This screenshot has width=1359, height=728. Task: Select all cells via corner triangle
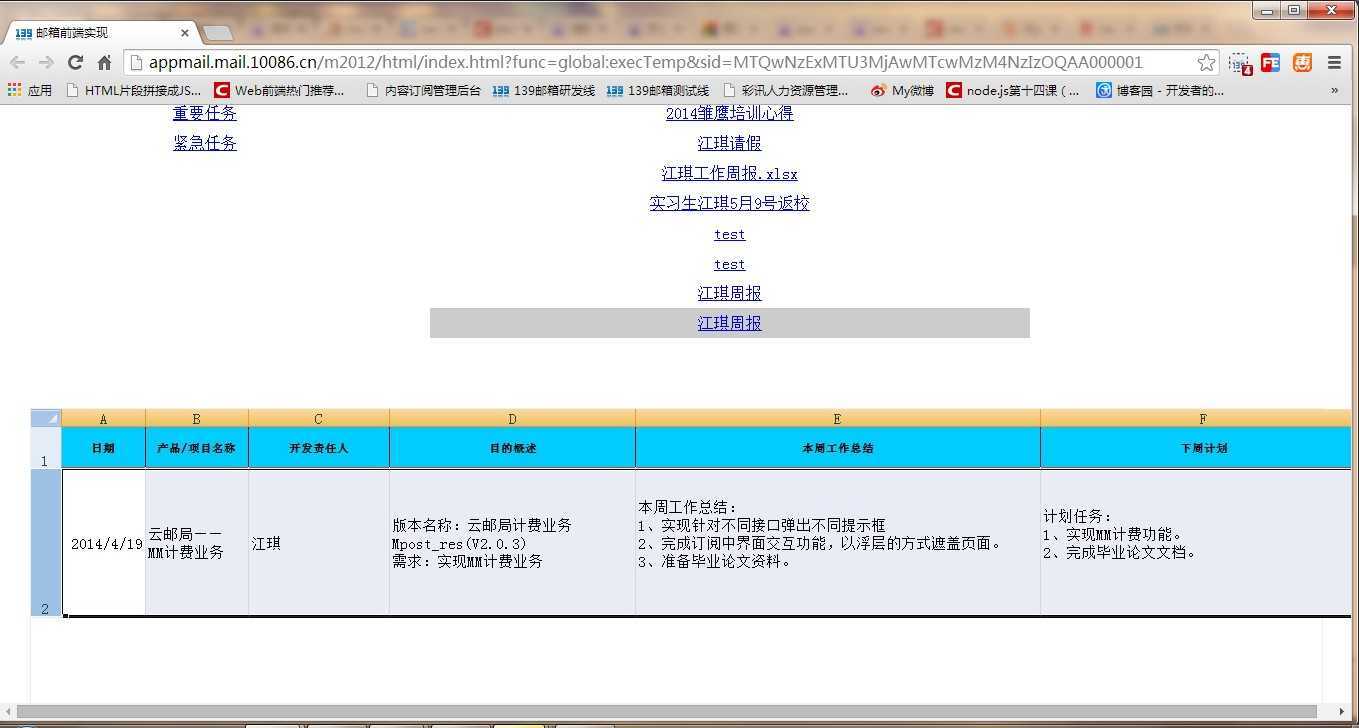click(46, 418)
